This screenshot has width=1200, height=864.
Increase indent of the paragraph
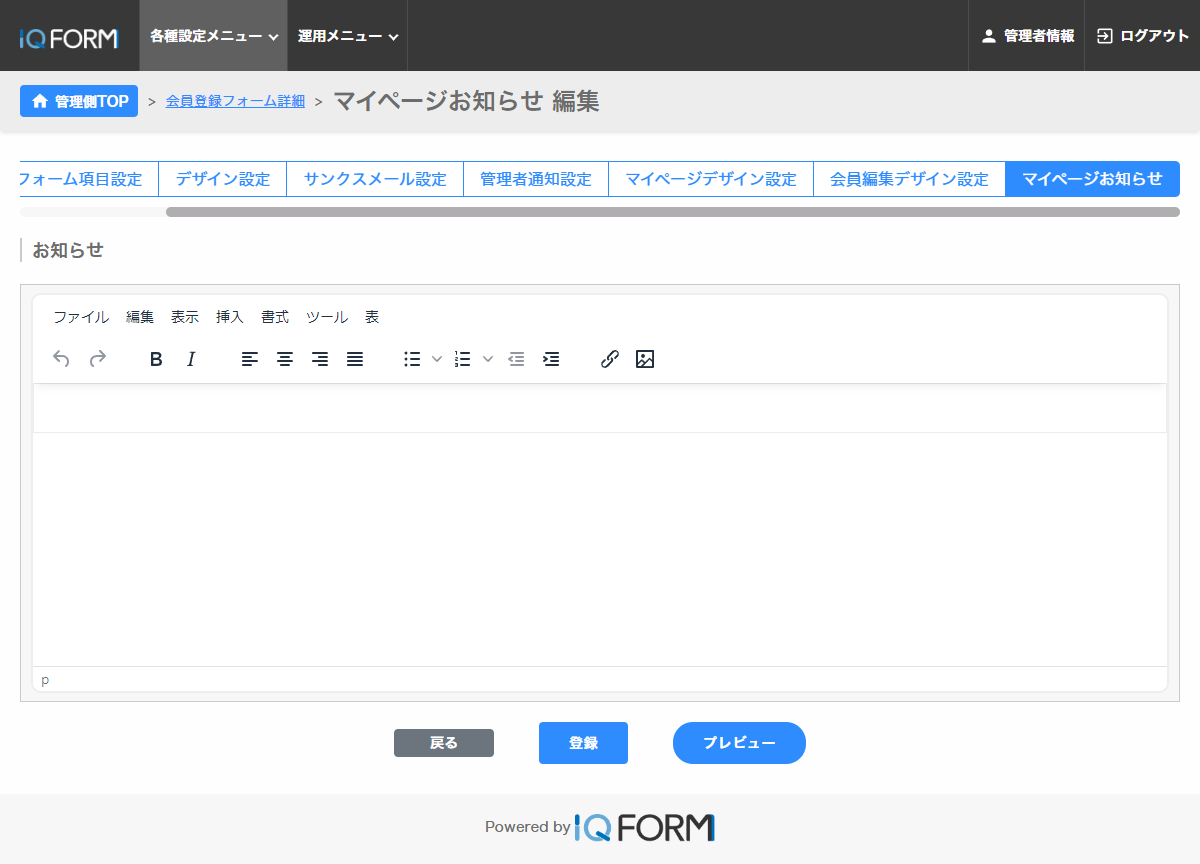(x=551, y=359)
